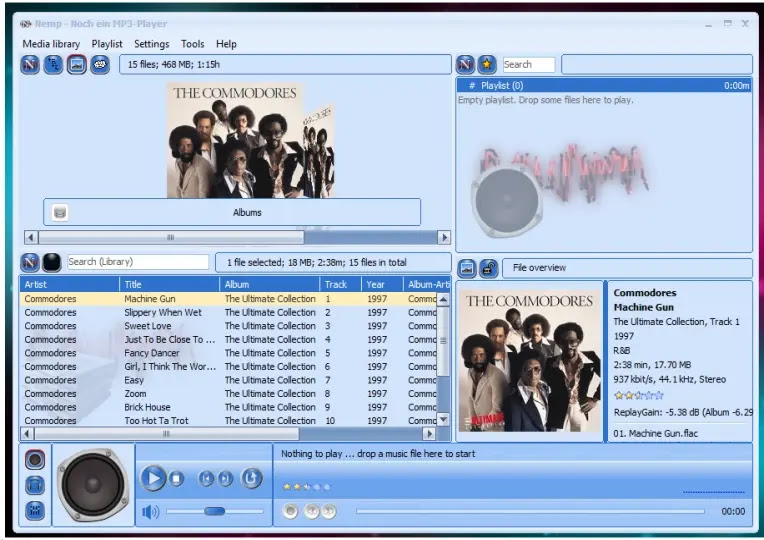Open the Settings menu
The height and width of the screenshot is (540, 764).
[152, 44]
